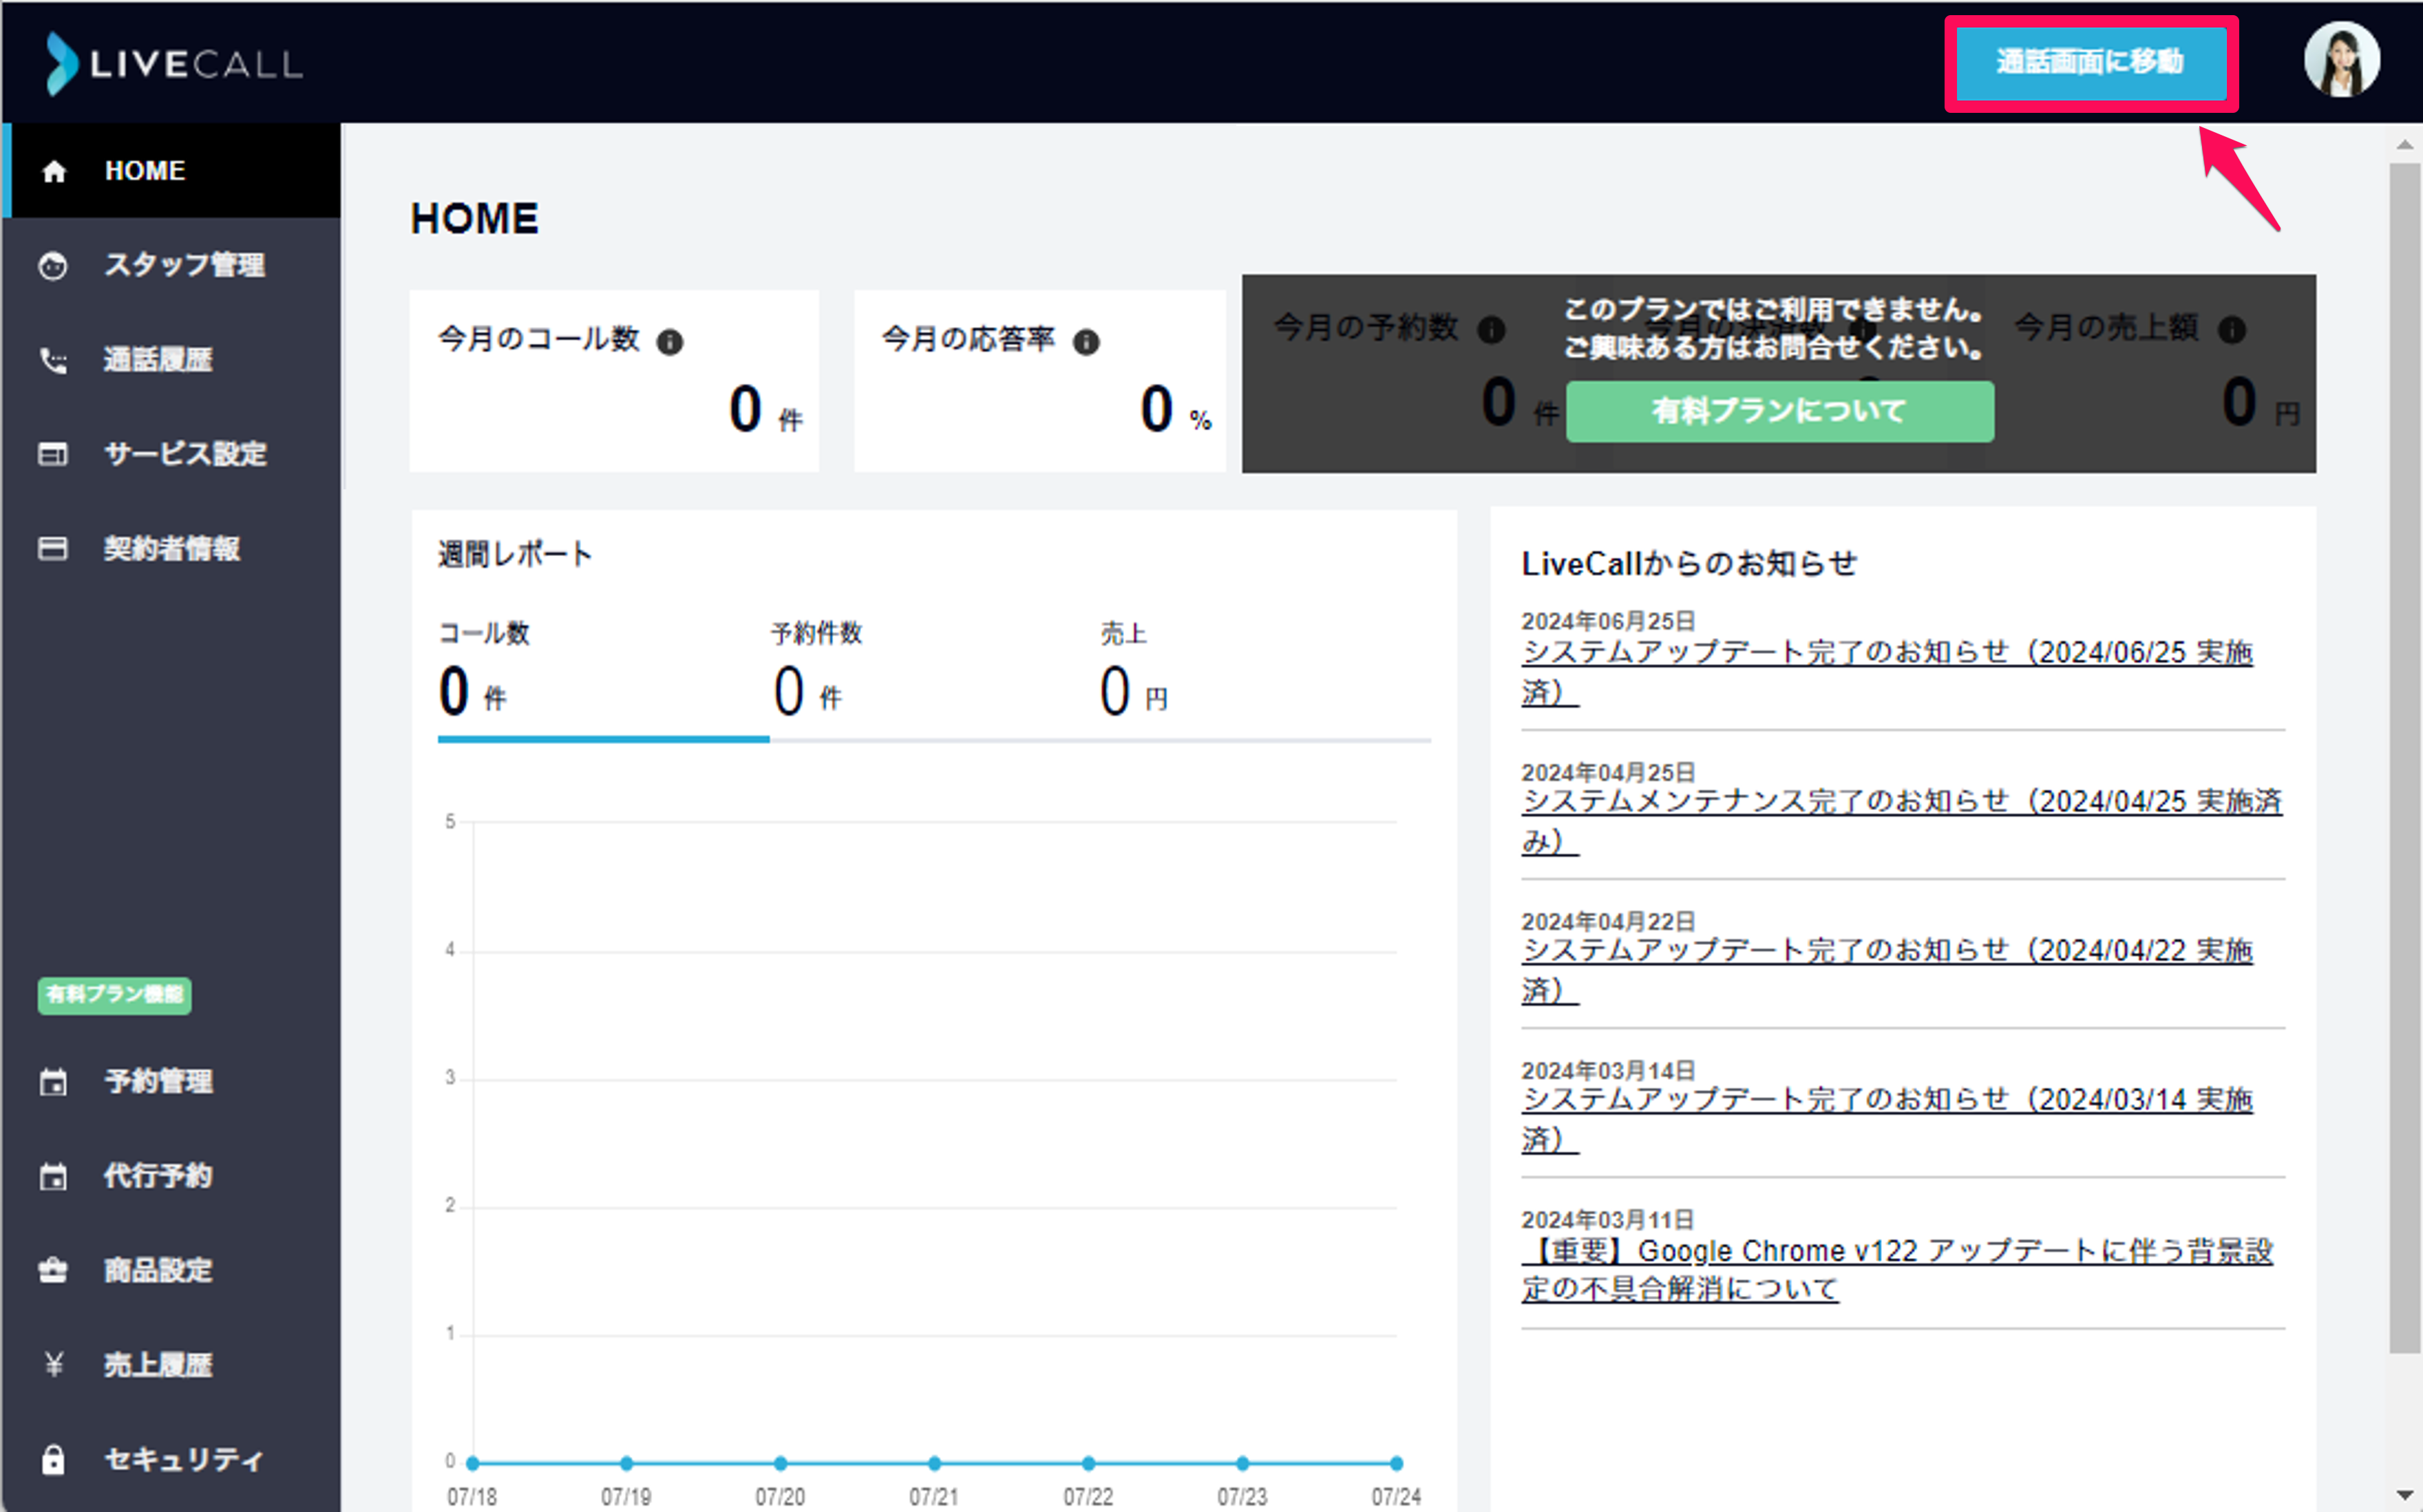
Task: Click the LiveCall logo
Action: pos(175,64)
